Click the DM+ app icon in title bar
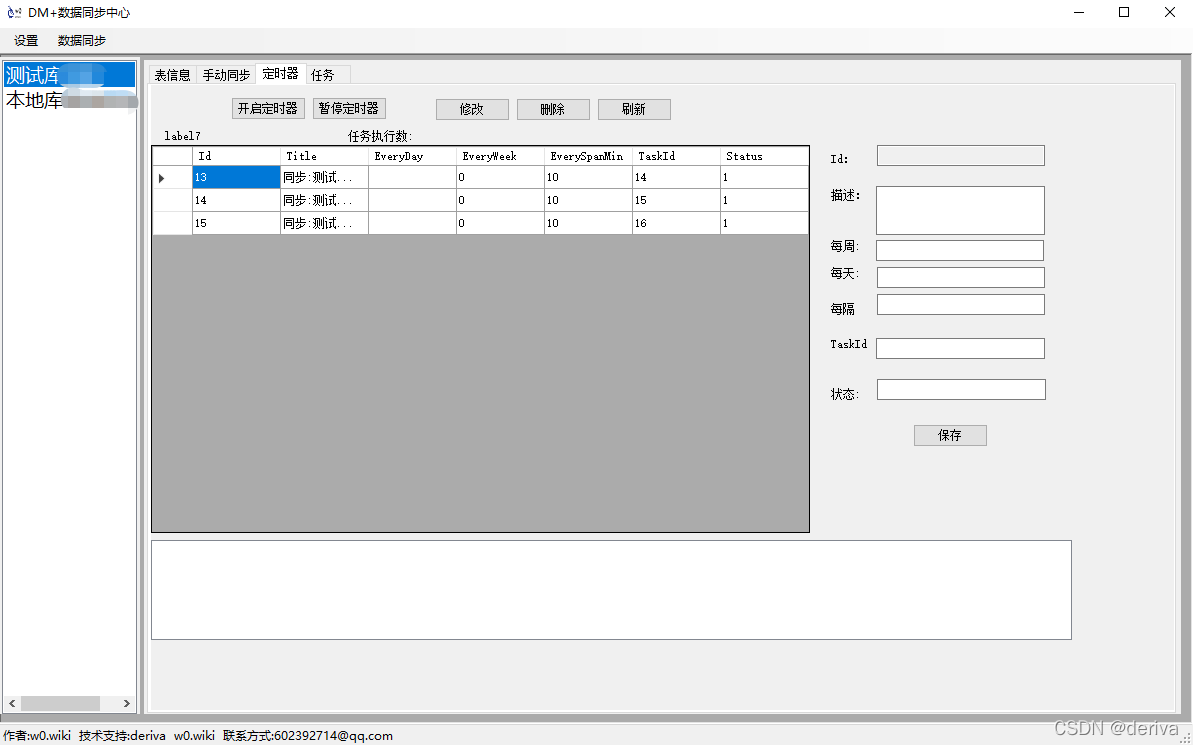This screenshot has height=745, width=1193. point(14,12)
